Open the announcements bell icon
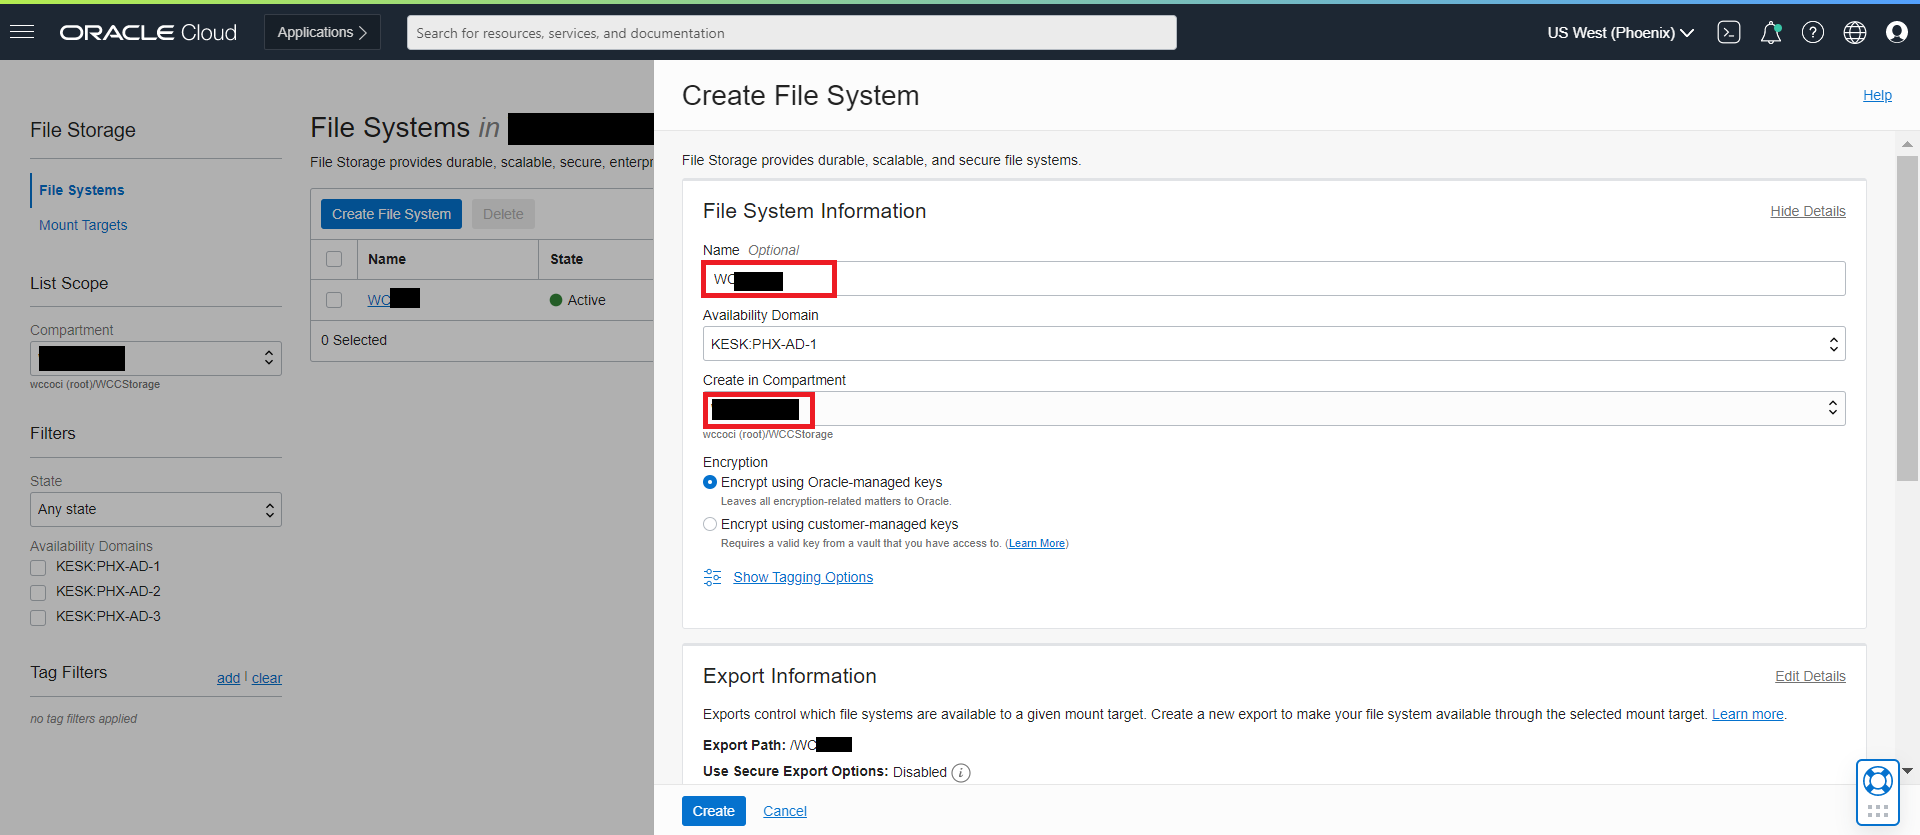Screen dimensions: 1920x835 coord(1771,32)
